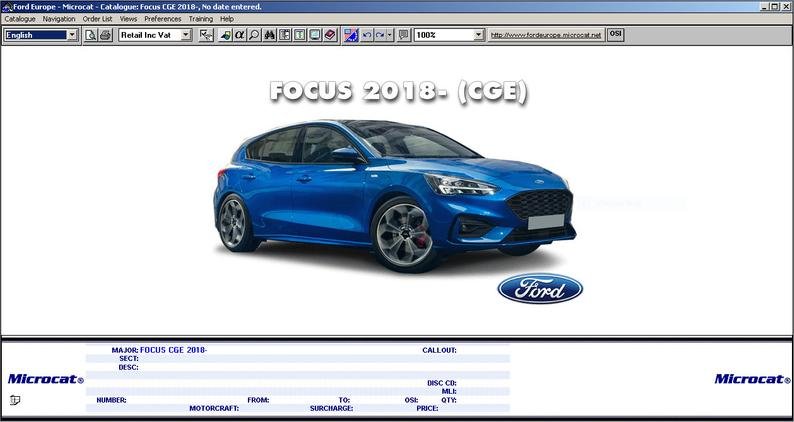The image size is (794, 422).
Task: Click the small icon below left Microcat logo
Action: (x=15, y=400)
